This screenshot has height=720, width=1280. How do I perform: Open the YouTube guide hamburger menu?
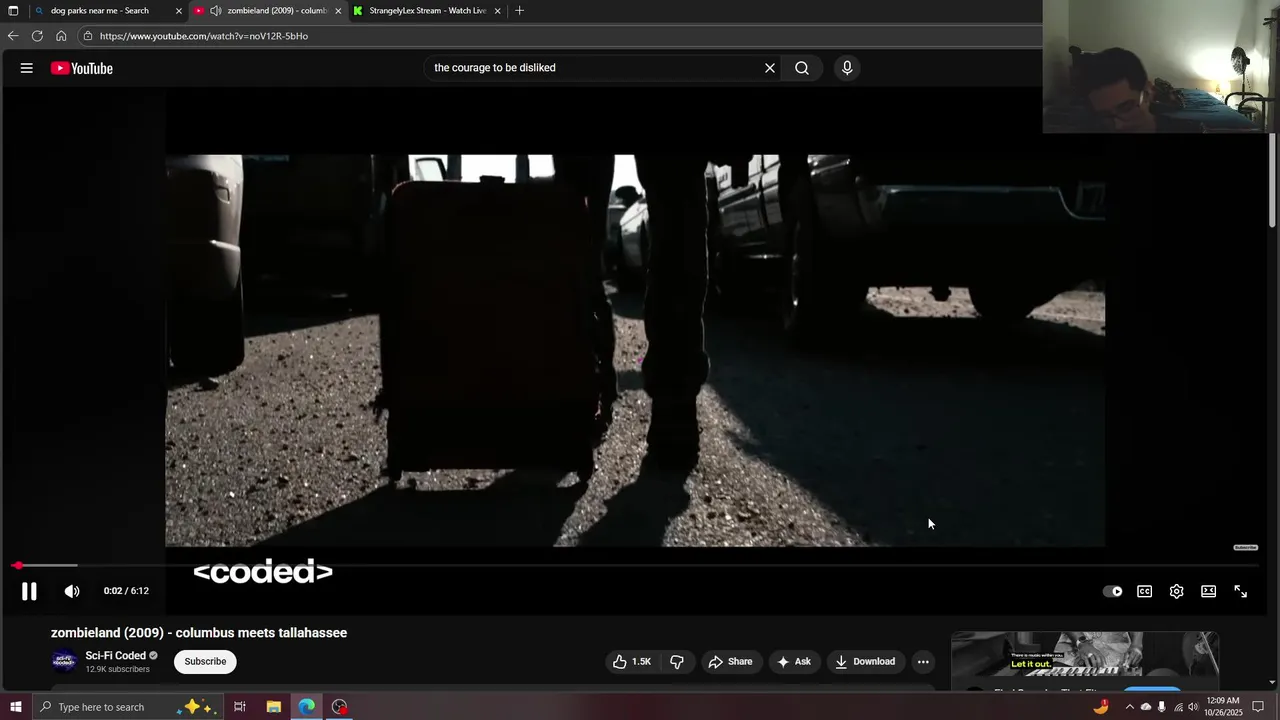(27, 68)
